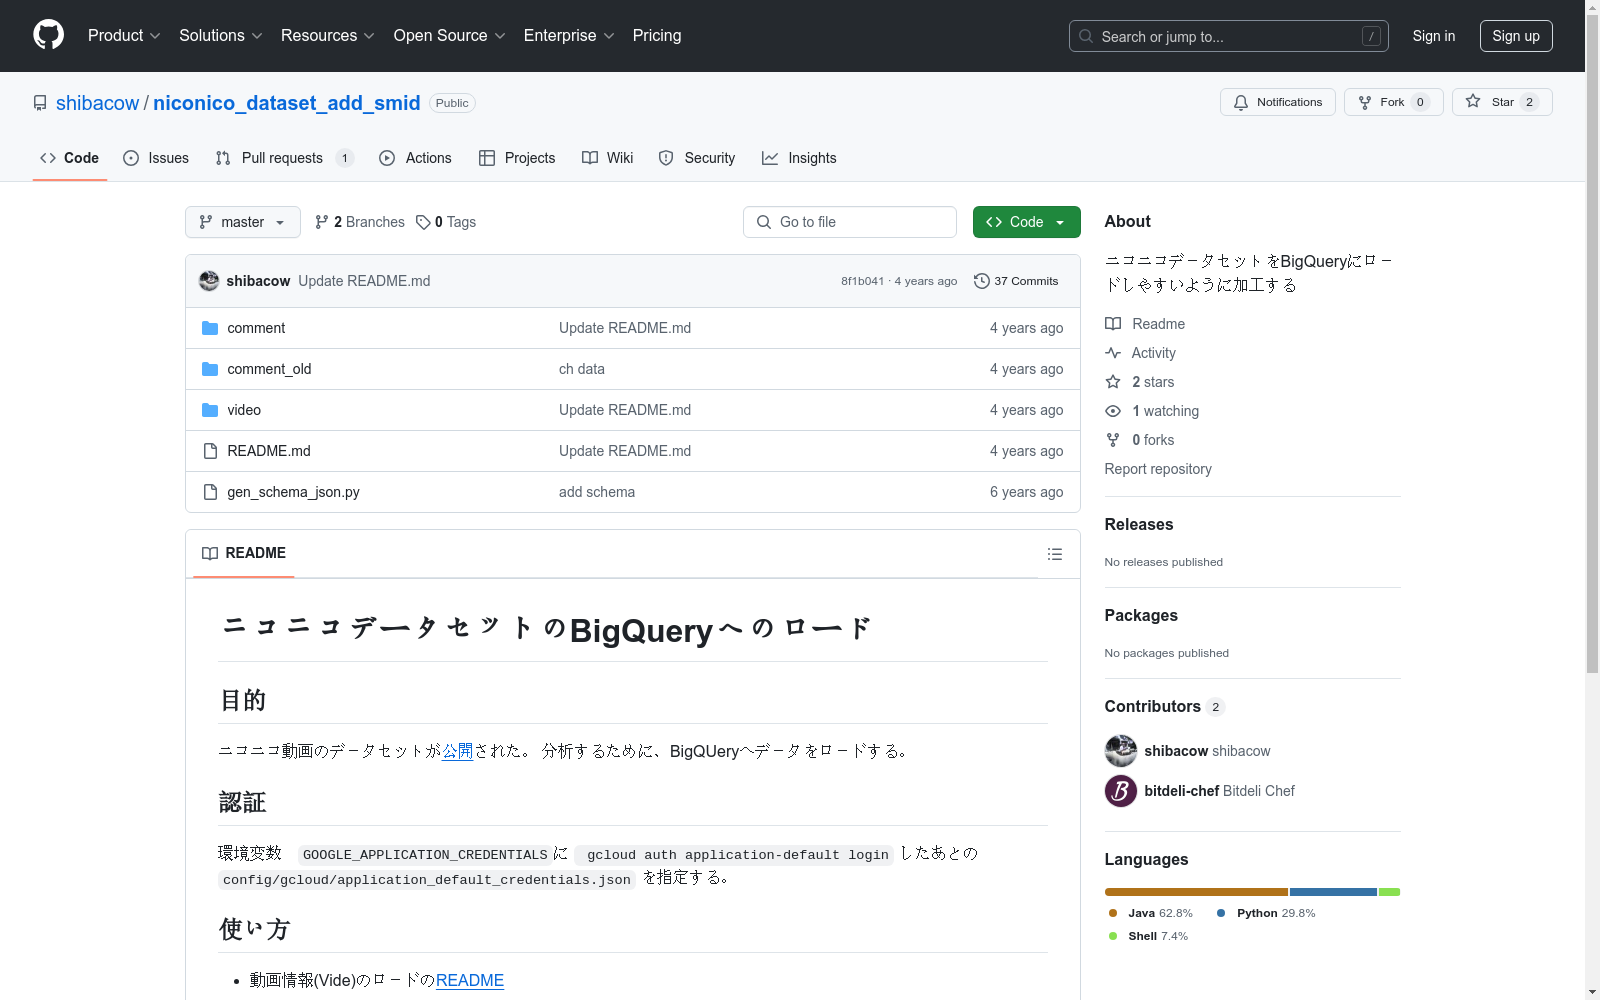Expand the Resources menu

click(328, 35)
